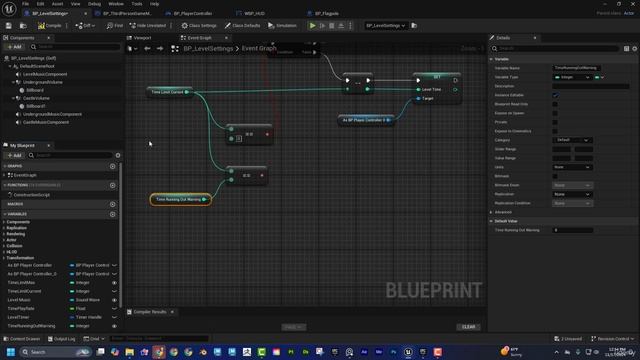Navigate forward in the graph editor
This screenshot has width=640, height=360.
[160, 49]
